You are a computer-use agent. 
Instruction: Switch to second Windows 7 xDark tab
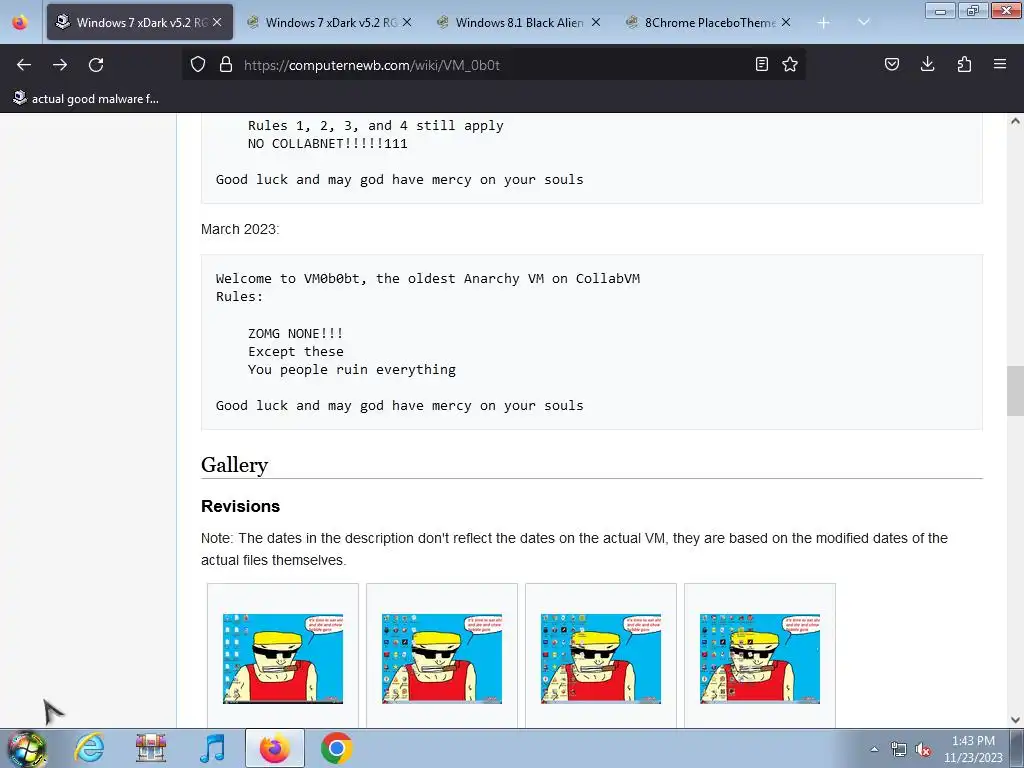click(x=330, y=22)
